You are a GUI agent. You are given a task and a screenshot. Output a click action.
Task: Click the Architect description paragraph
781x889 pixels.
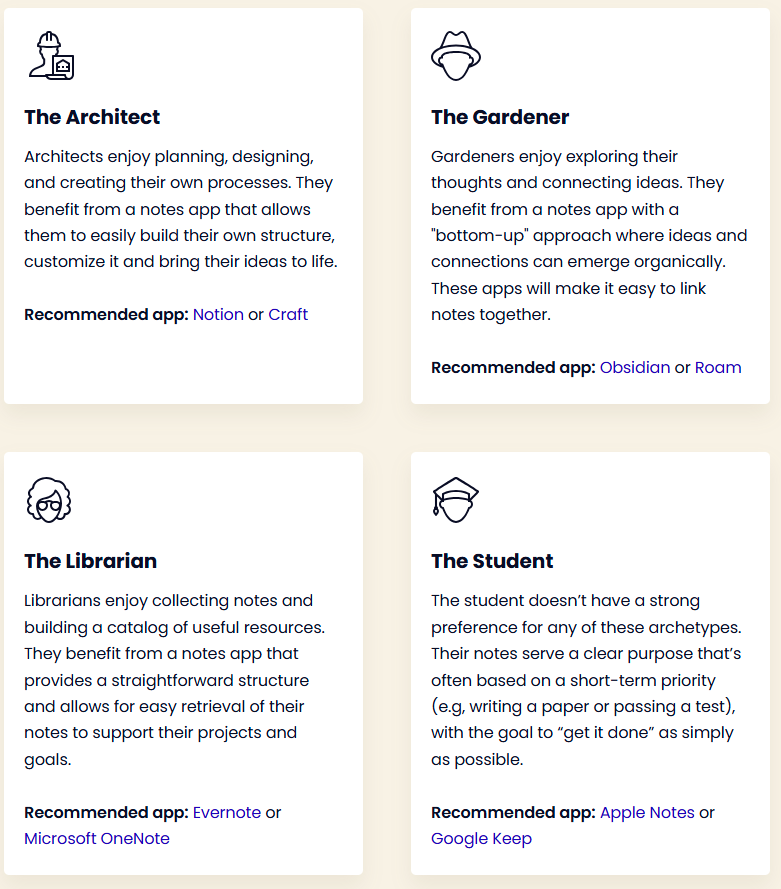[x=181, y=210]
